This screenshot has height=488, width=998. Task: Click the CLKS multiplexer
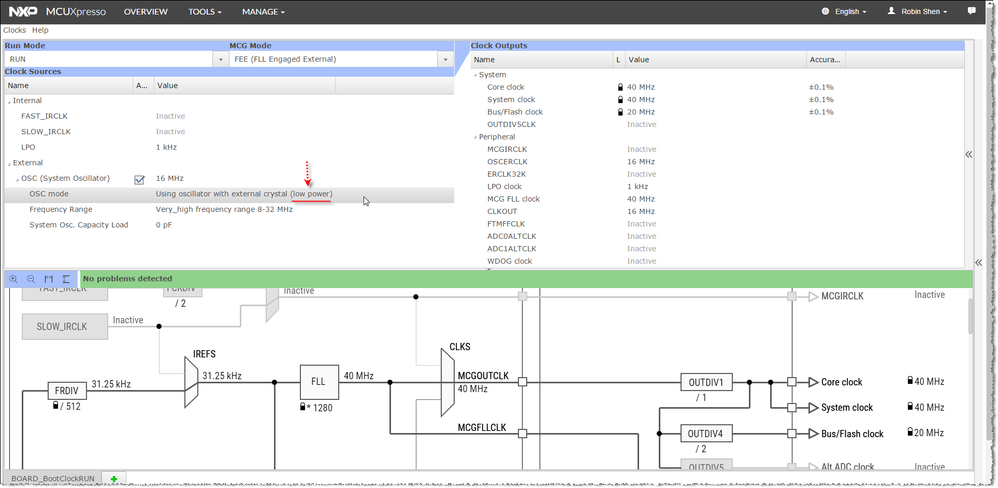pyautogui.click(x=448, y=382)
